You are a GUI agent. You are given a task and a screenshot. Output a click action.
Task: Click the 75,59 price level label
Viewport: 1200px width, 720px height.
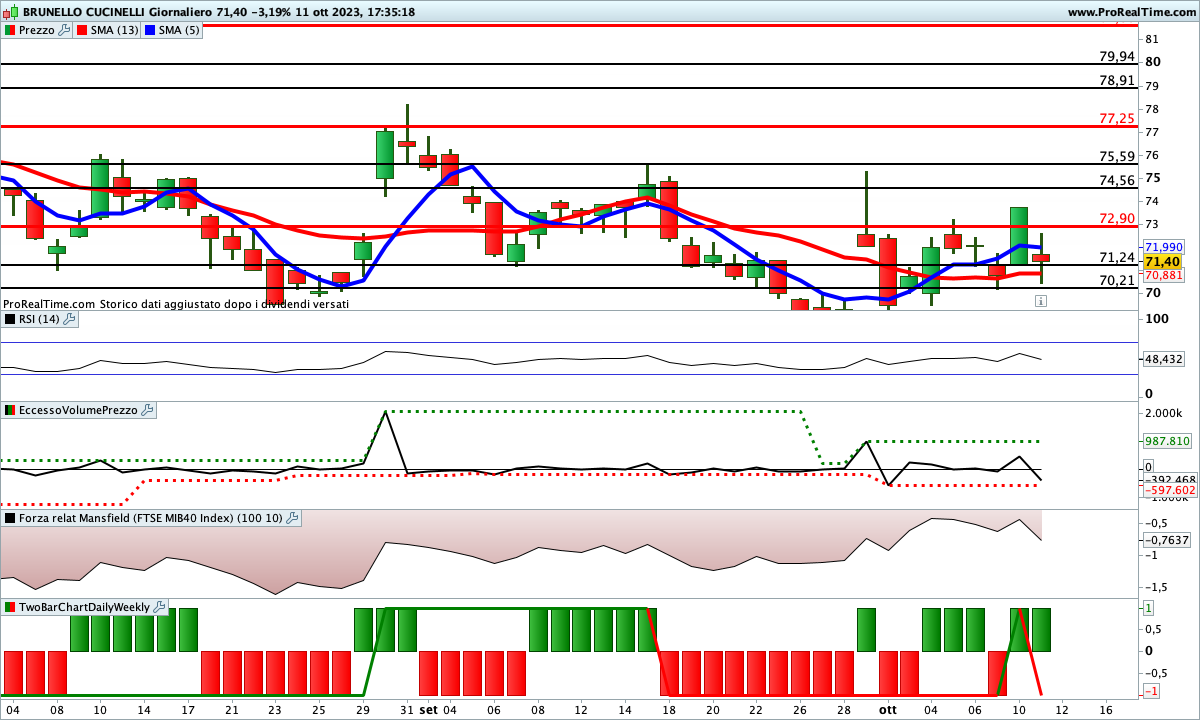coord(1116,156)
